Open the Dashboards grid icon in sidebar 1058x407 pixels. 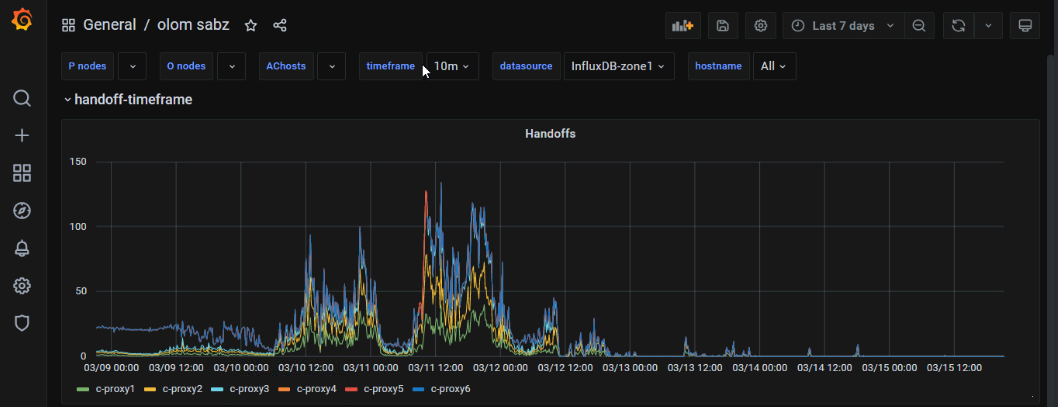22,173
